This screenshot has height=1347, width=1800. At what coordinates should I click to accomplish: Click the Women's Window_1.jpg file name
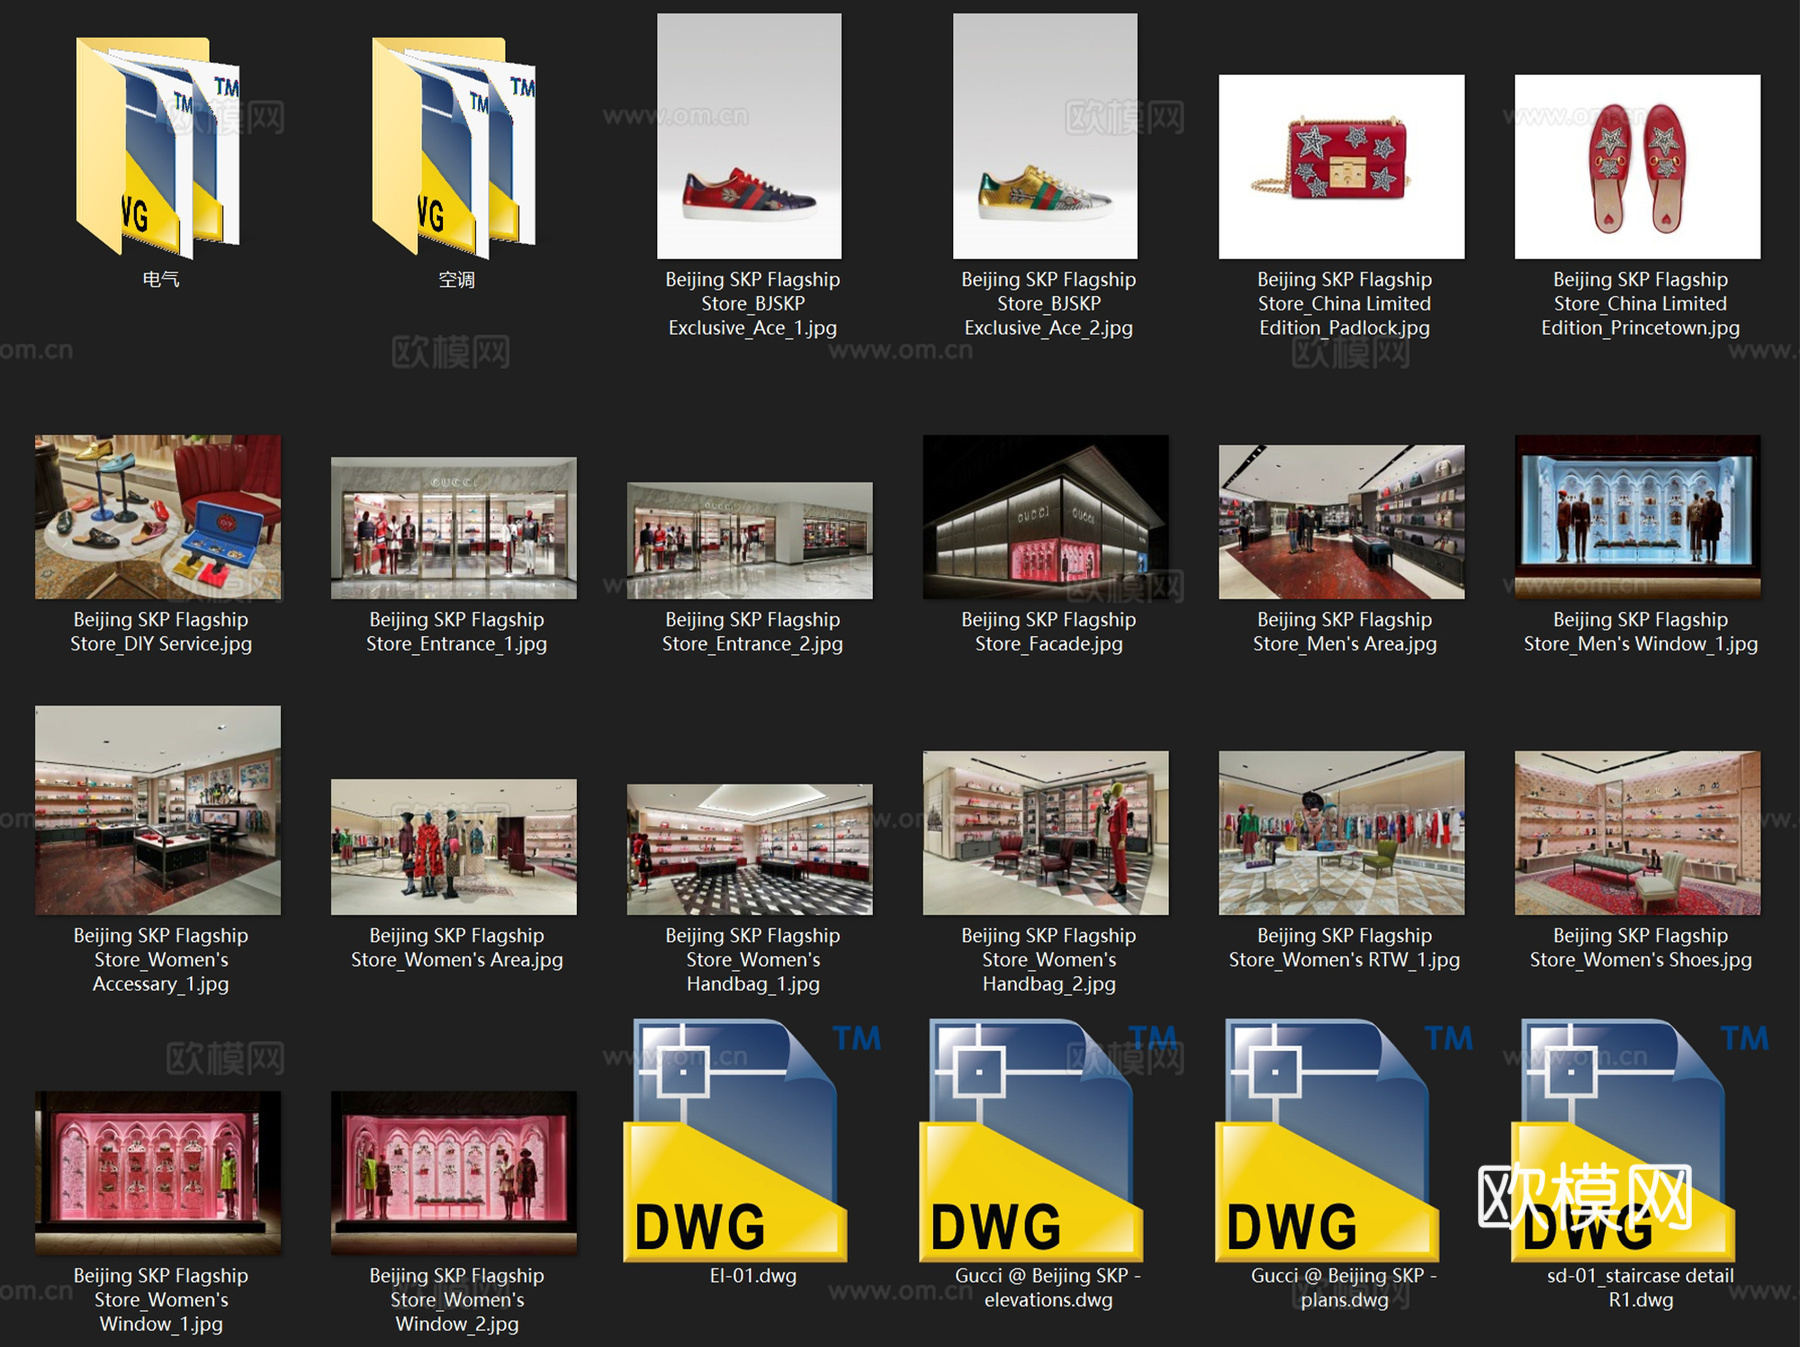coord(161,1300)
